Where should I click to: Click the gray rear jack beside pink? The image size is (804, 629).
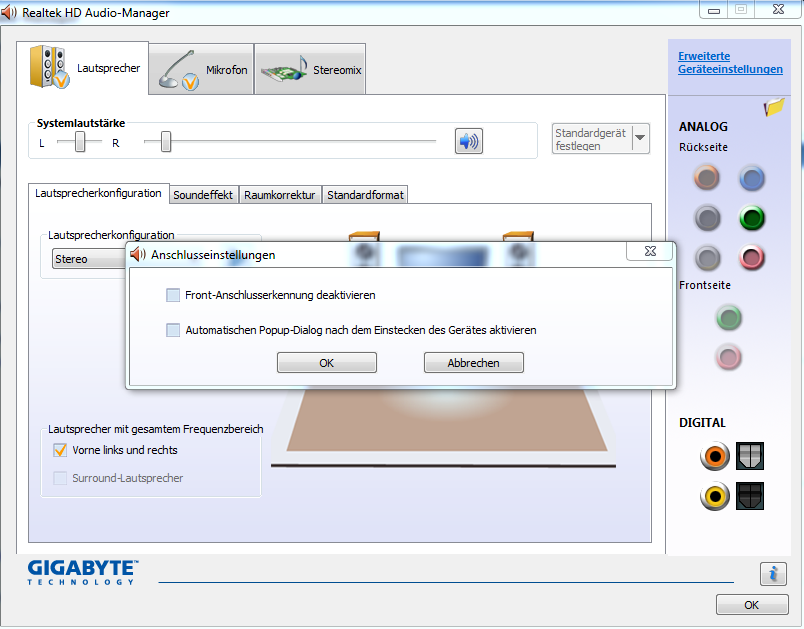pyautogui.click(x=708, y=258)
